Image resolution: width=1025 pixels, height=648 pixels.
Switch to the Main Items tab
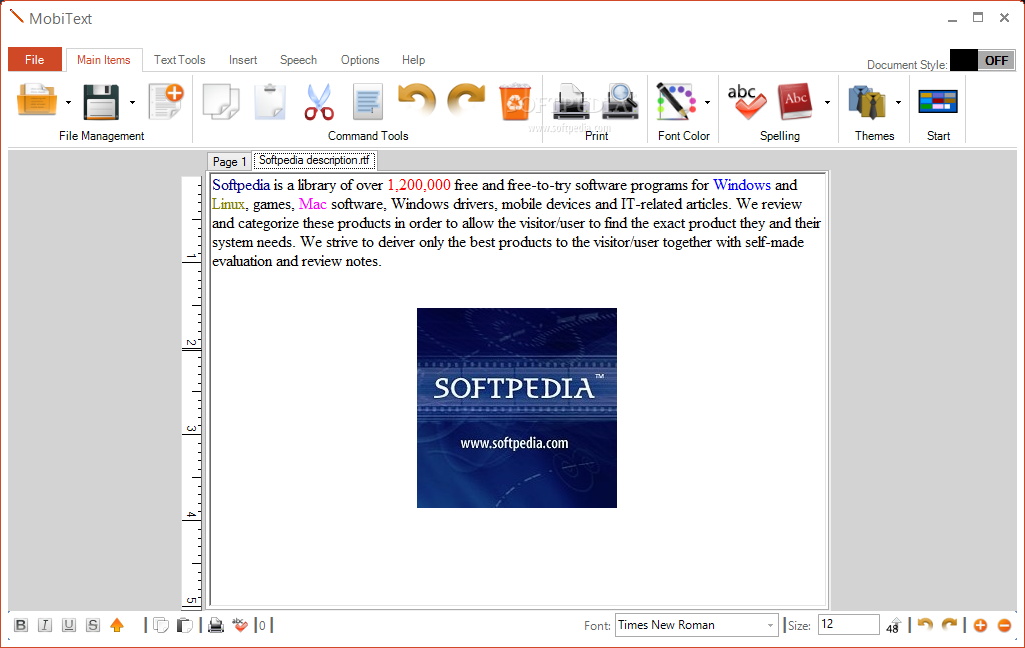click(104, 60)
